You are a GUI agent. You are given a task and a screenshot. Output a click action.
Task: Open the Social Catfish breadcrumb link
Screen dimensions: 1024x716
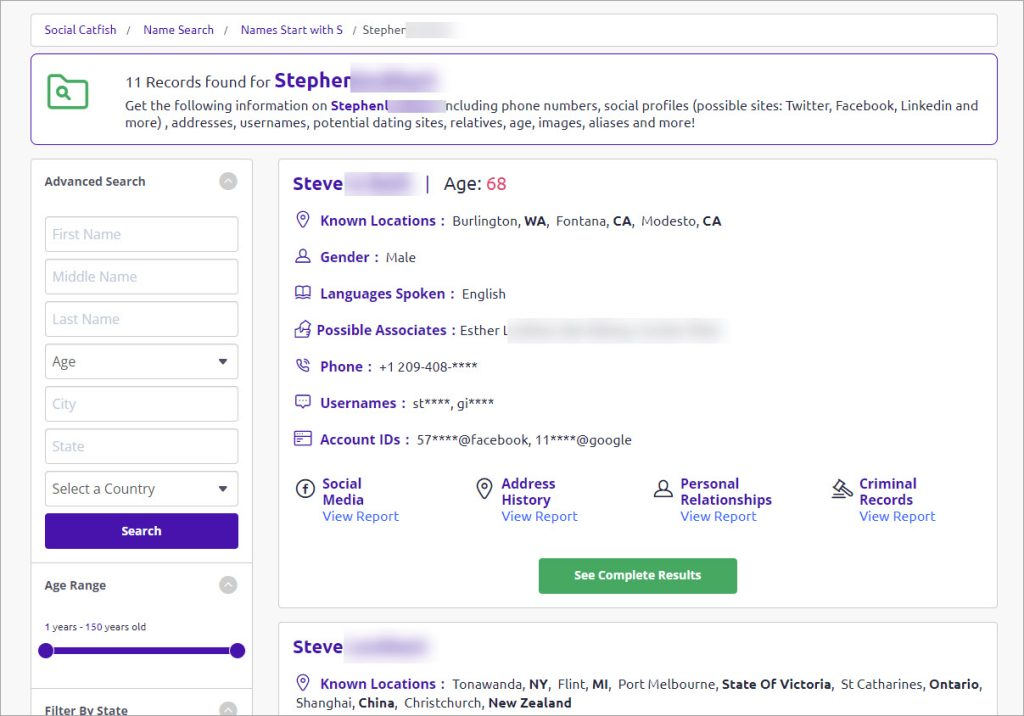[x=80, y=30]
